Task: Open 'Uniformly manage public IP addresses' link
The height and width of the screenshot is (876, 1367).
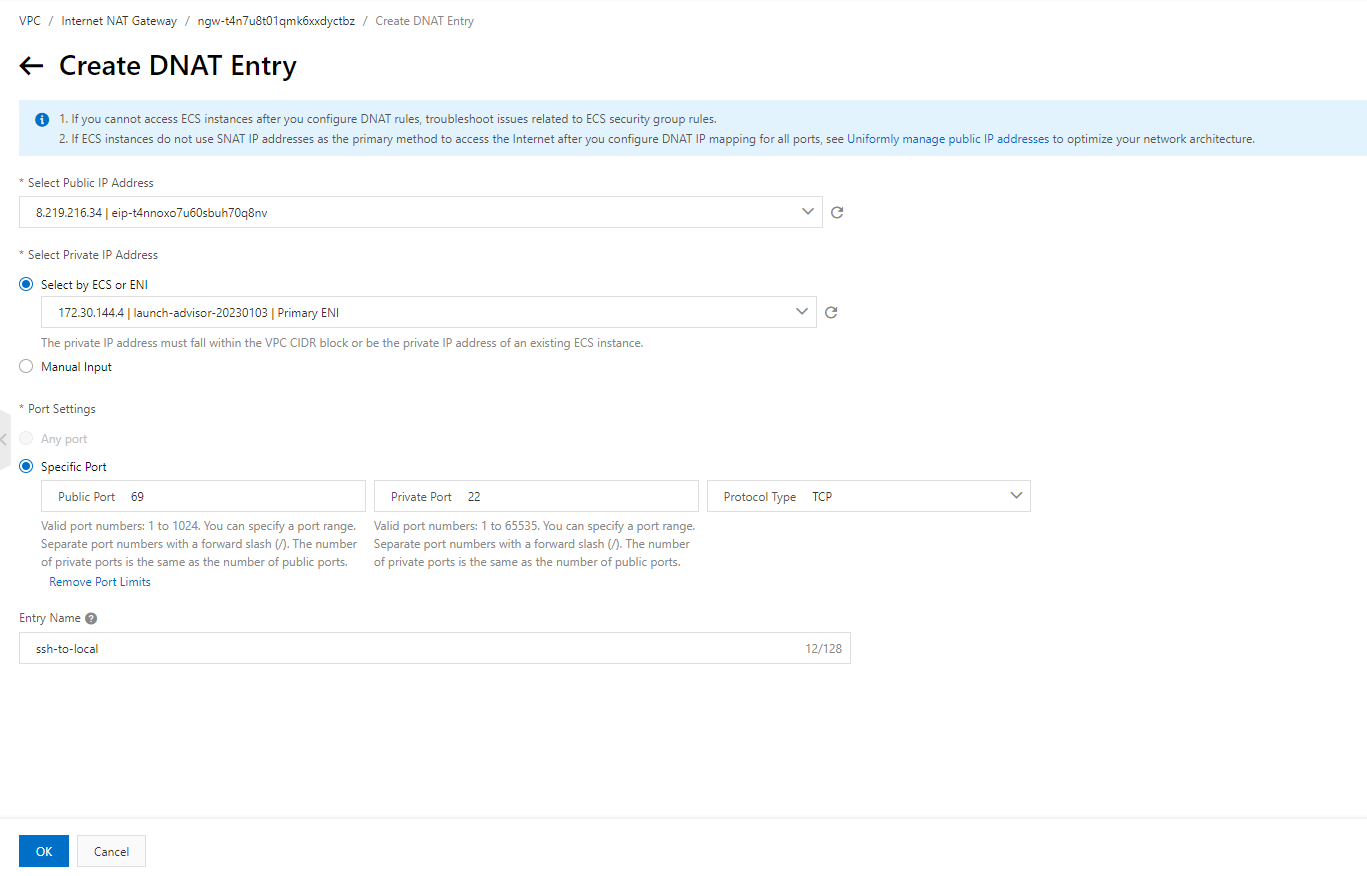Action: pos(947,139)
